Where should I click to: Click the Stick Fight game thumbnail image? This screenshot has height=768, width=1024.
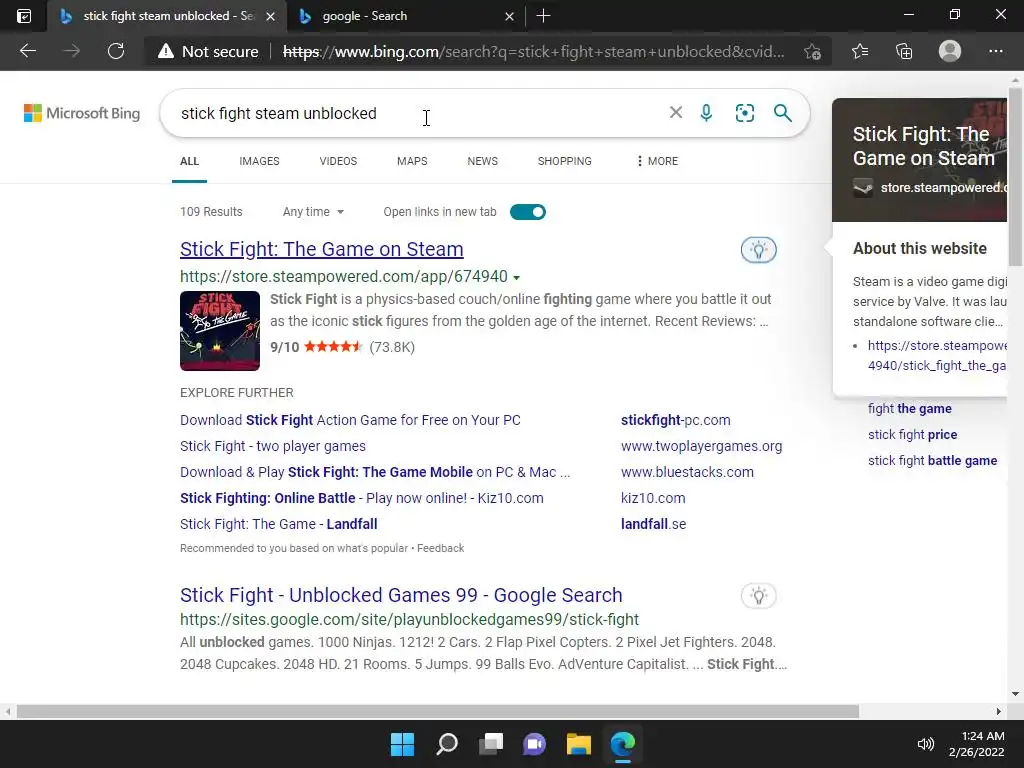point(220,330)
